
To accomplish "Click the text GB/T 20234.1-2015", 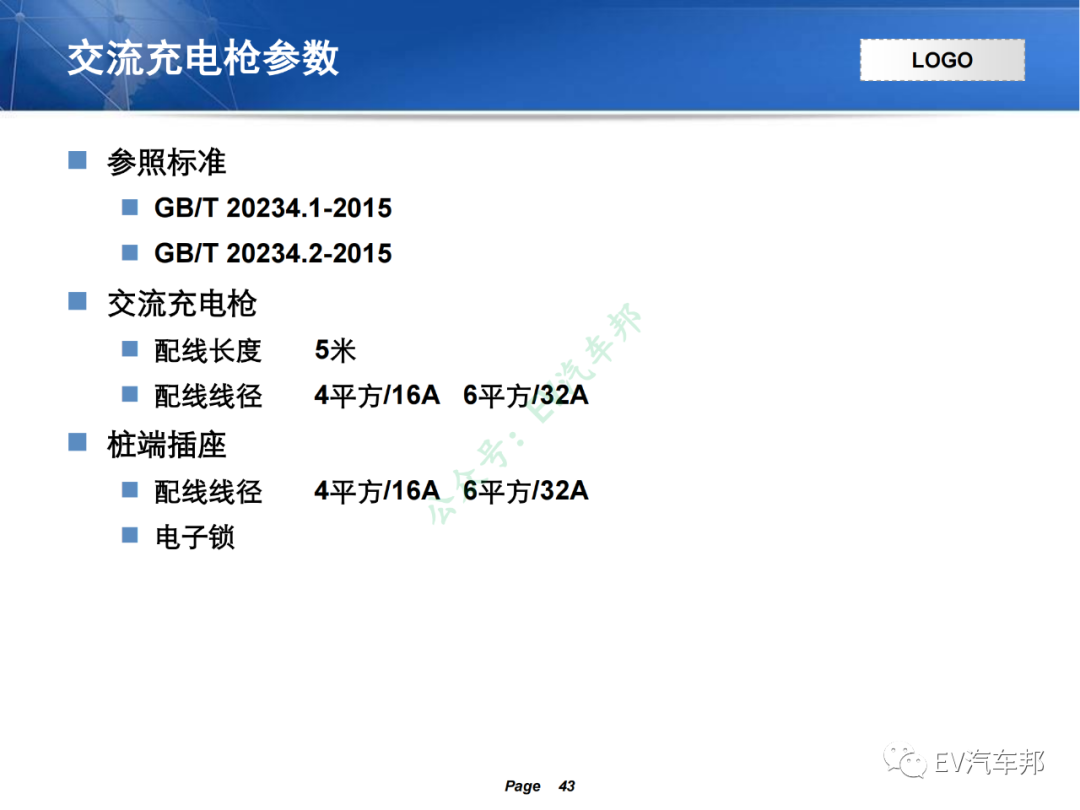I will coord(272,209).
